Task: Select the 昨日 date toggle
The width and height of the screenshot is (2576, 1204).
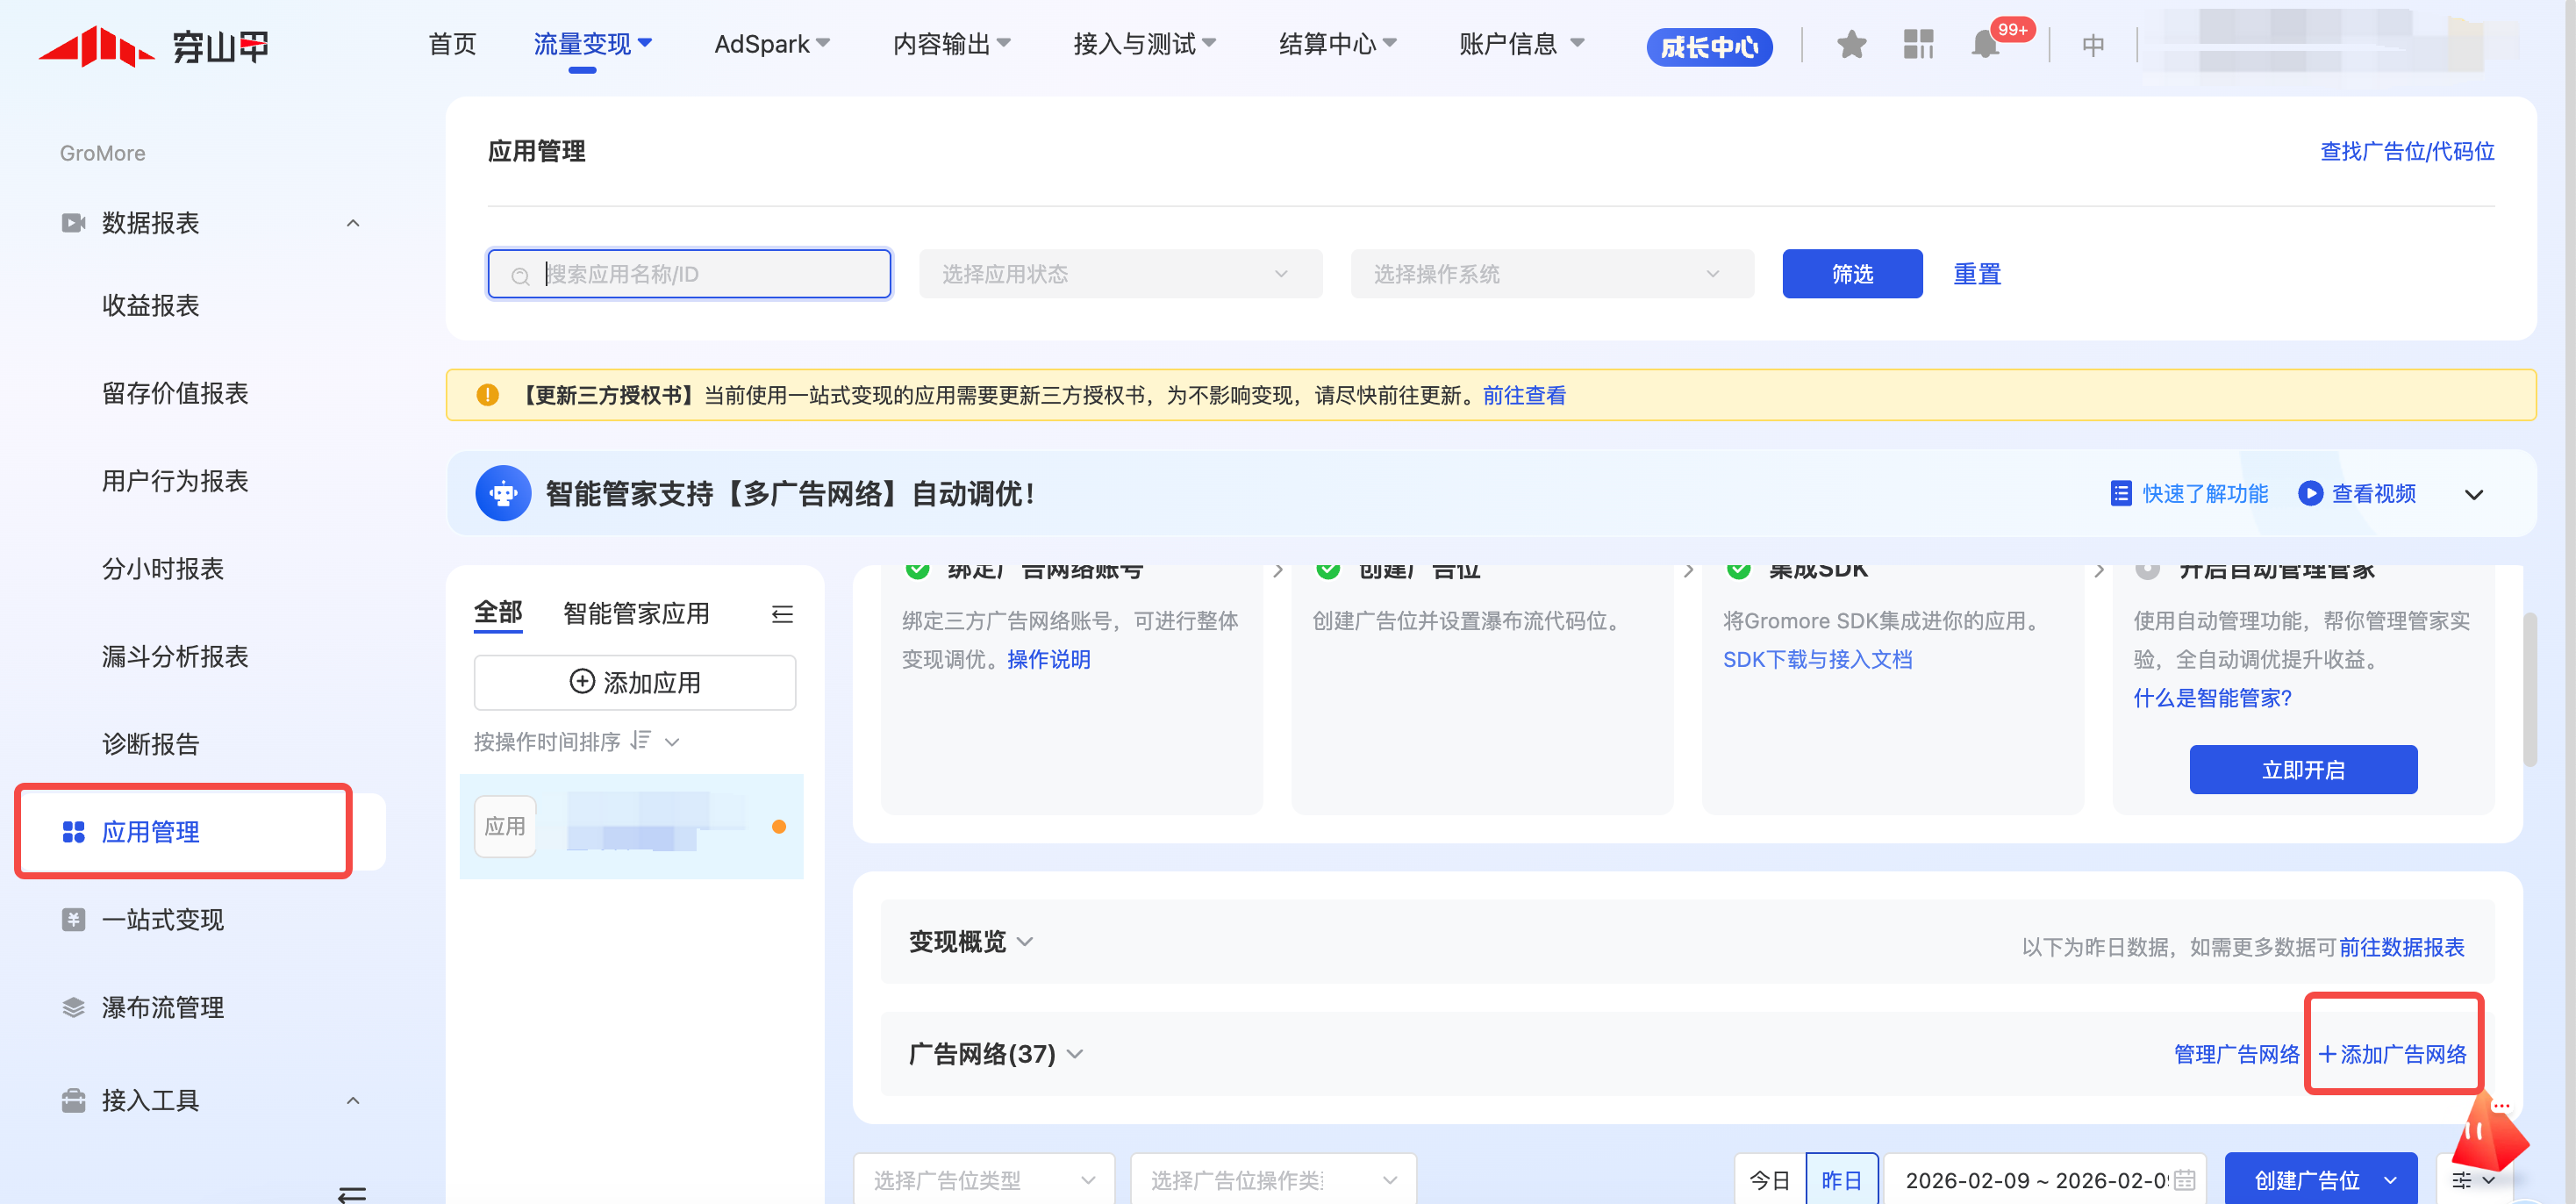Action: [1841, 1180]
